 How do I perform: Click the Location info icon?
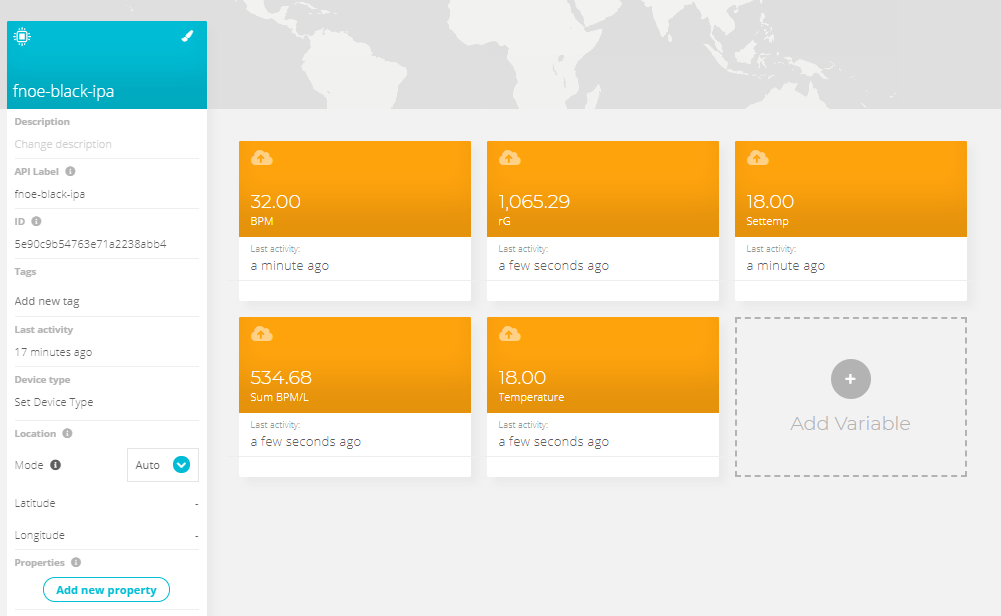click(x=67, y=433)
